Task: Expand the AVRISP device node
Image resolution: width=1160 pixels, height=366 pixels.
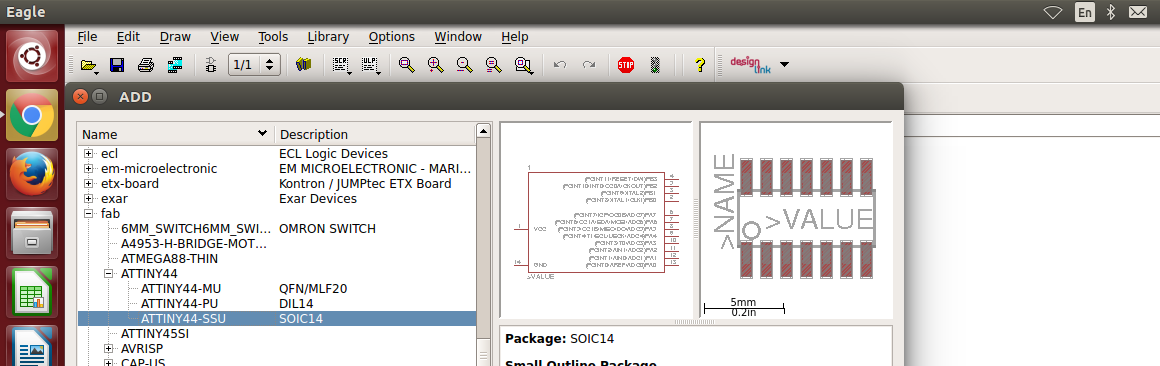Action: click(109, 348)
